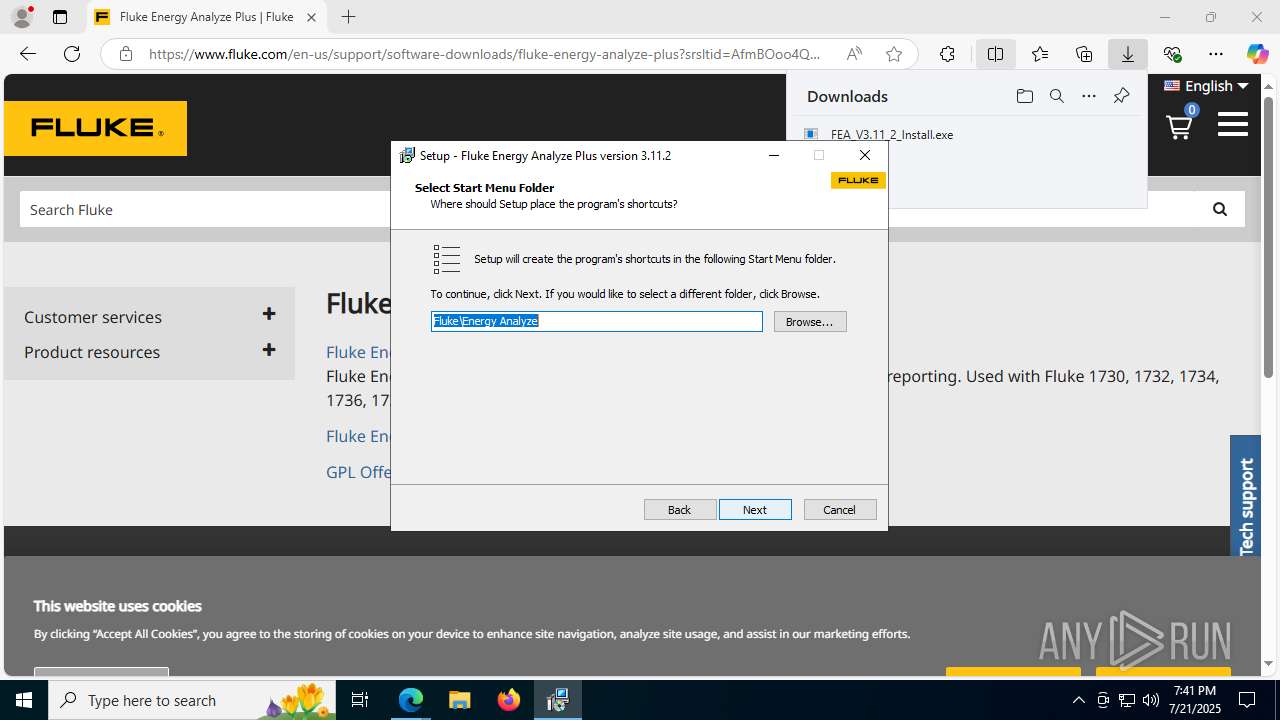Click the Fluke logo
Screen dimensions: 1280x720
pyautogui.click(x=95, y=128)
